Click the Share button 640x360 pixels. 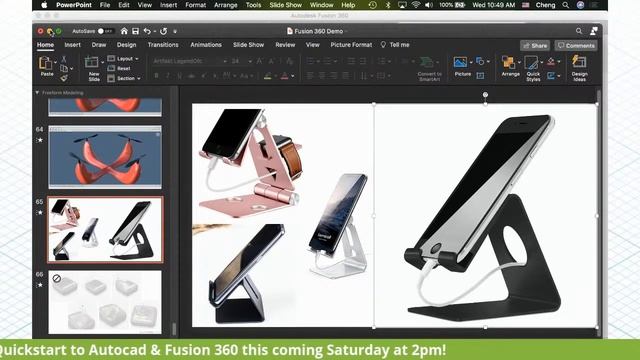535,45
